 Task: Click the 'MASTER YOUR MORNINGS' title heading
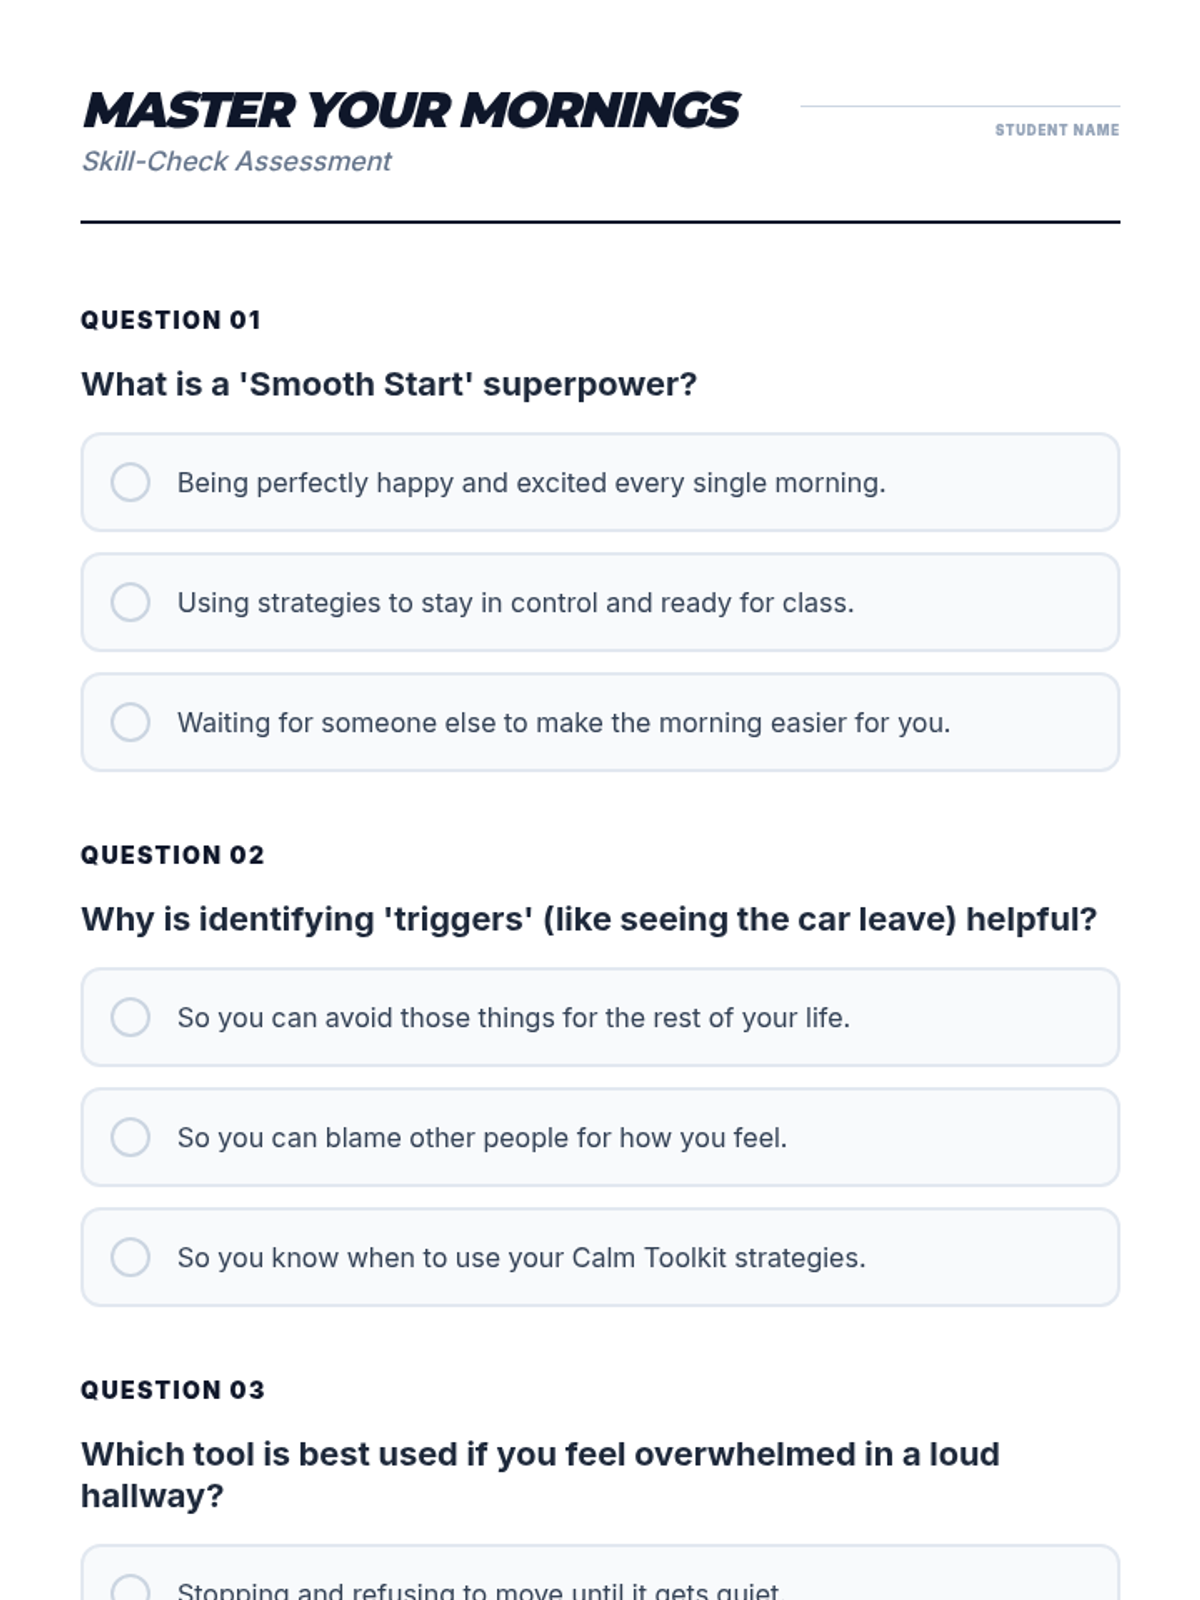[411, 110]
